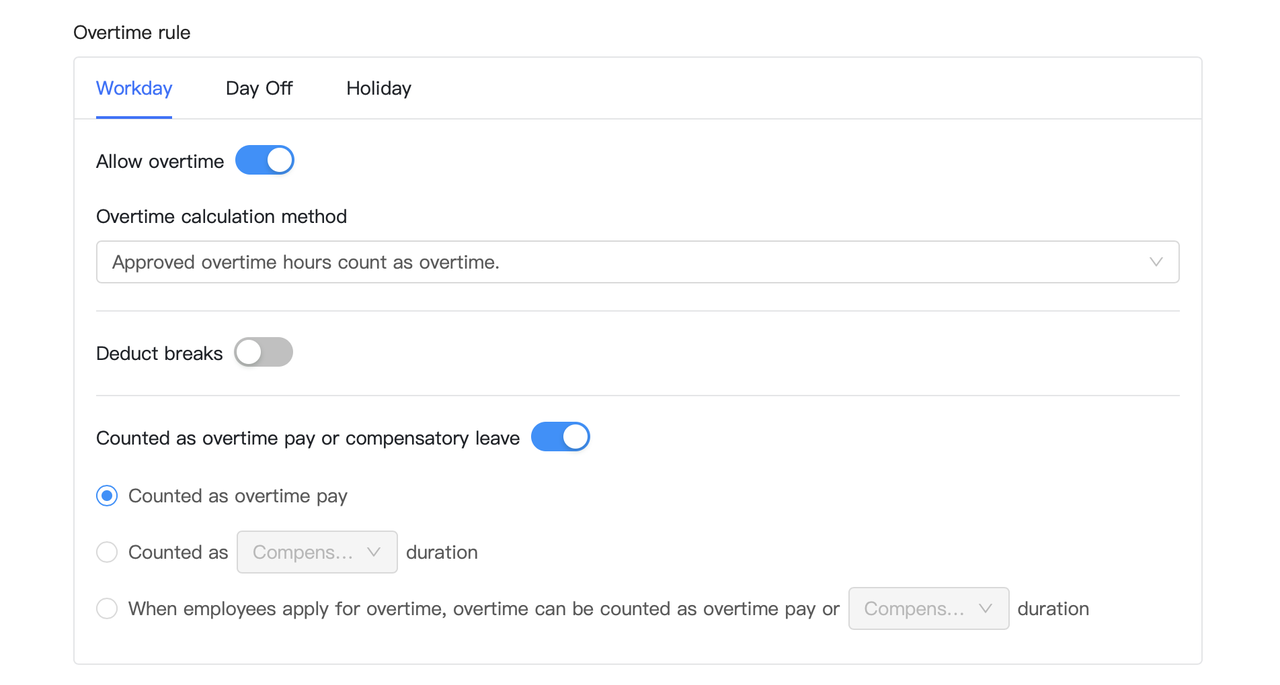Open the Compens… dropdown after 'Counted as'
Screen dimensions: 1280x685
316,552
